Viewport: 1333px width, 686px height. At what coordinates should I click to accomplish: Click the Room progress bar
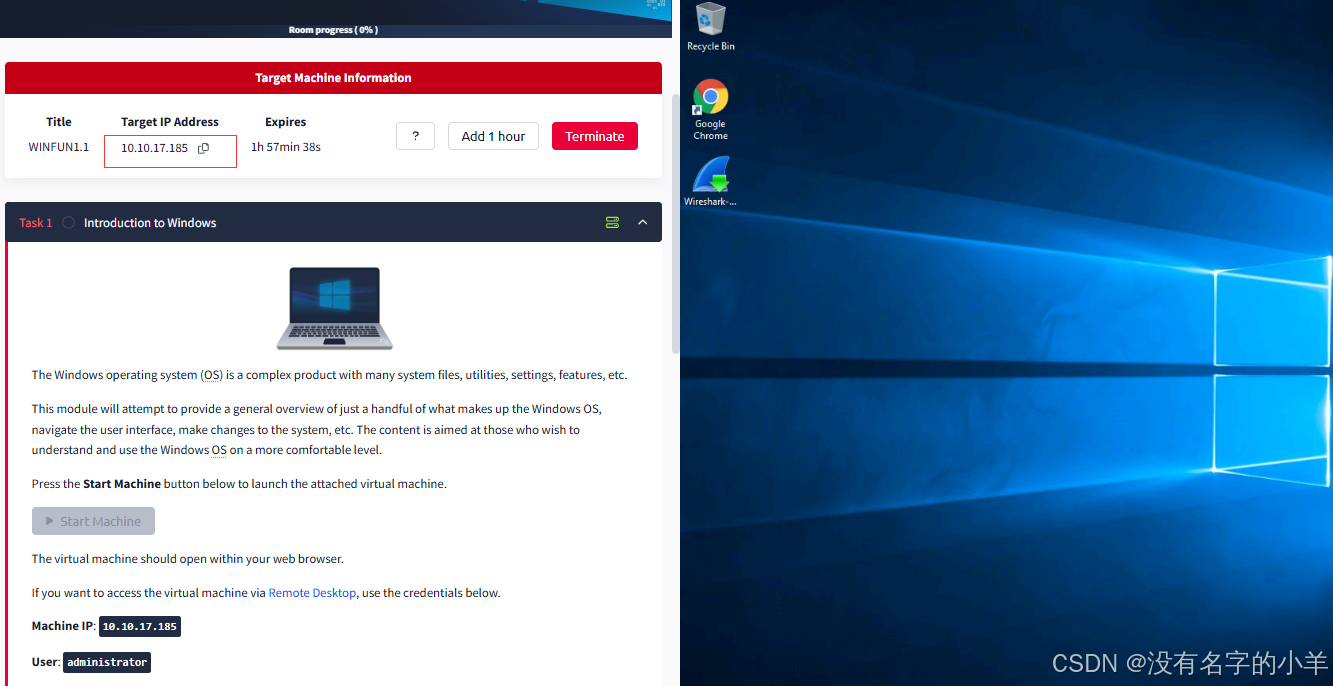click(x=333, y=30)
